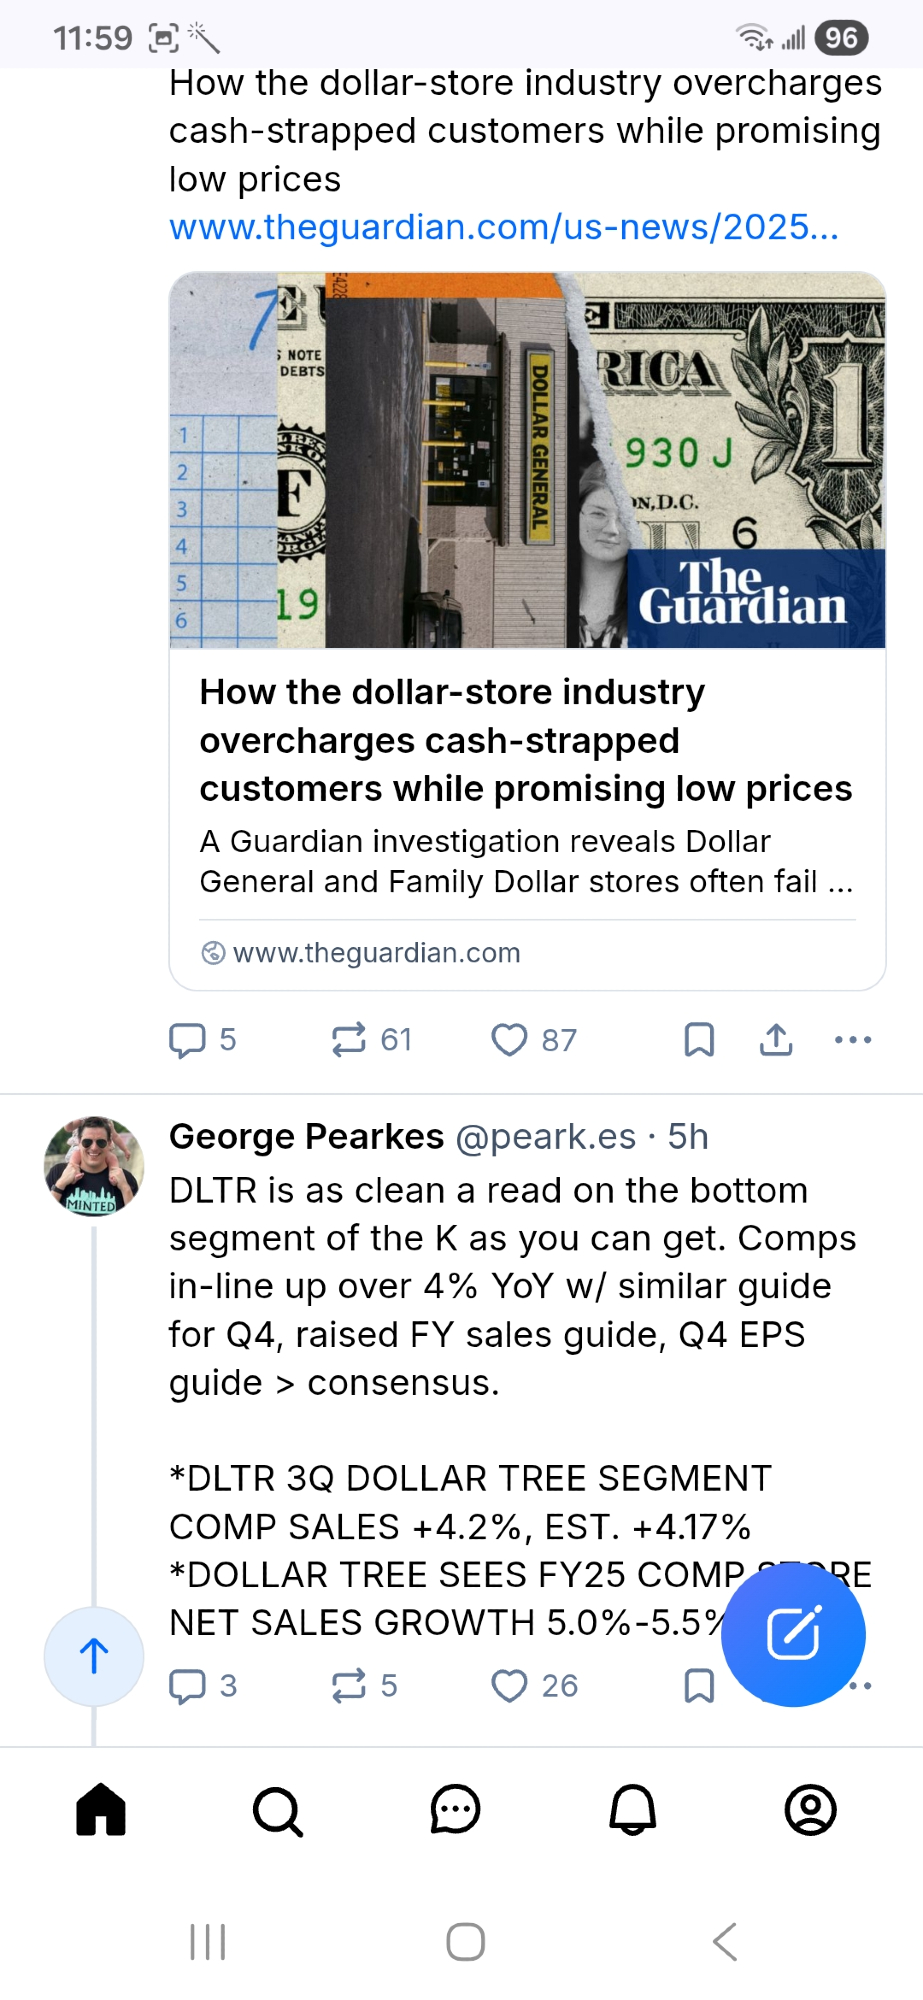Reply to George Pearkes' DLTR post
Screen dimensions: 923x2000
point(188,1686)
